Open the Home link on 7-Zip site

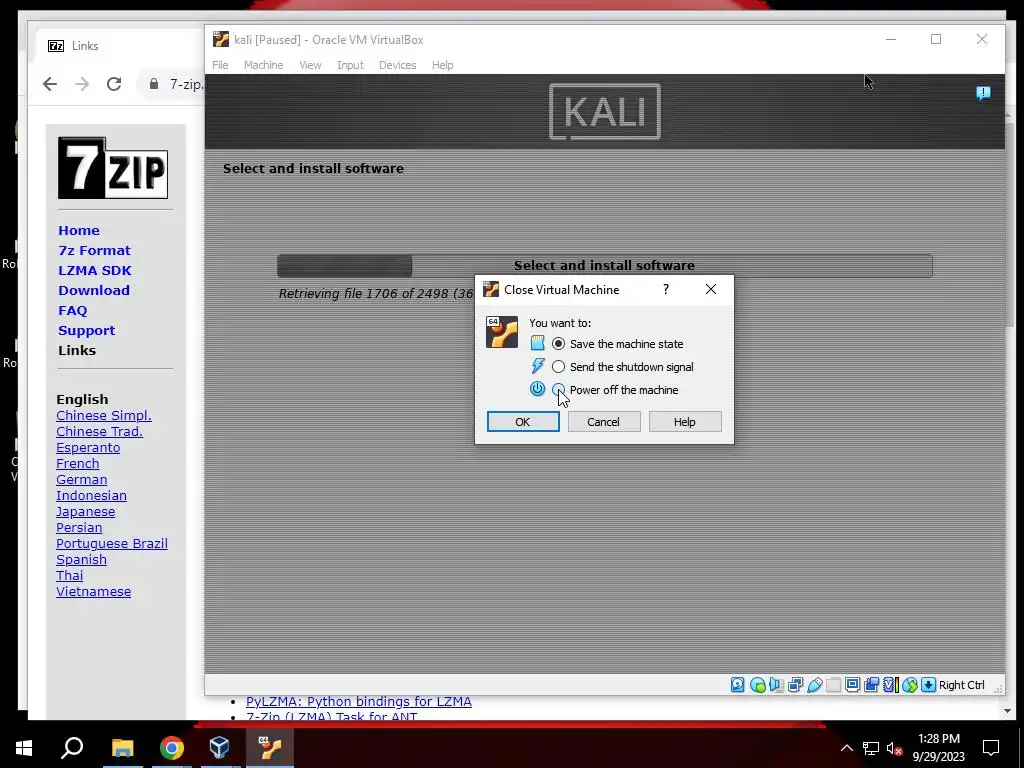(79, 231)
